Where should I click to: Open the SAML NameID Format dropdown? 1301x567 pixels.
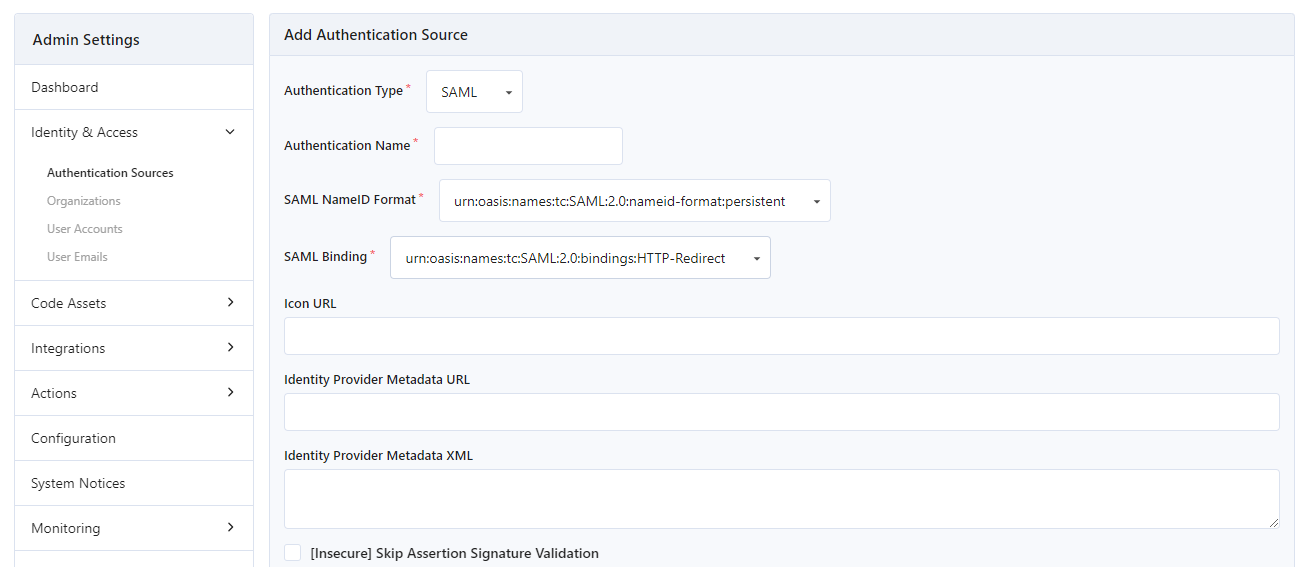pyautogui.click(x=634, y=201)
